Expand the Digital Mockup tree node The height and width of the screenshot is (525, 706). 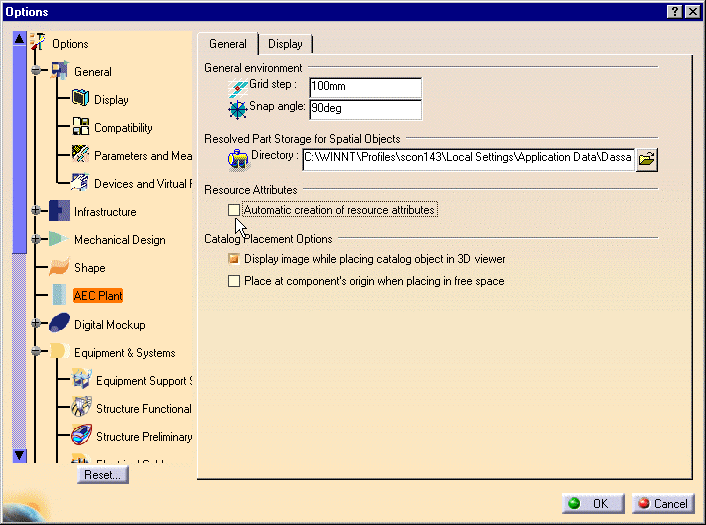click(37, 324)
